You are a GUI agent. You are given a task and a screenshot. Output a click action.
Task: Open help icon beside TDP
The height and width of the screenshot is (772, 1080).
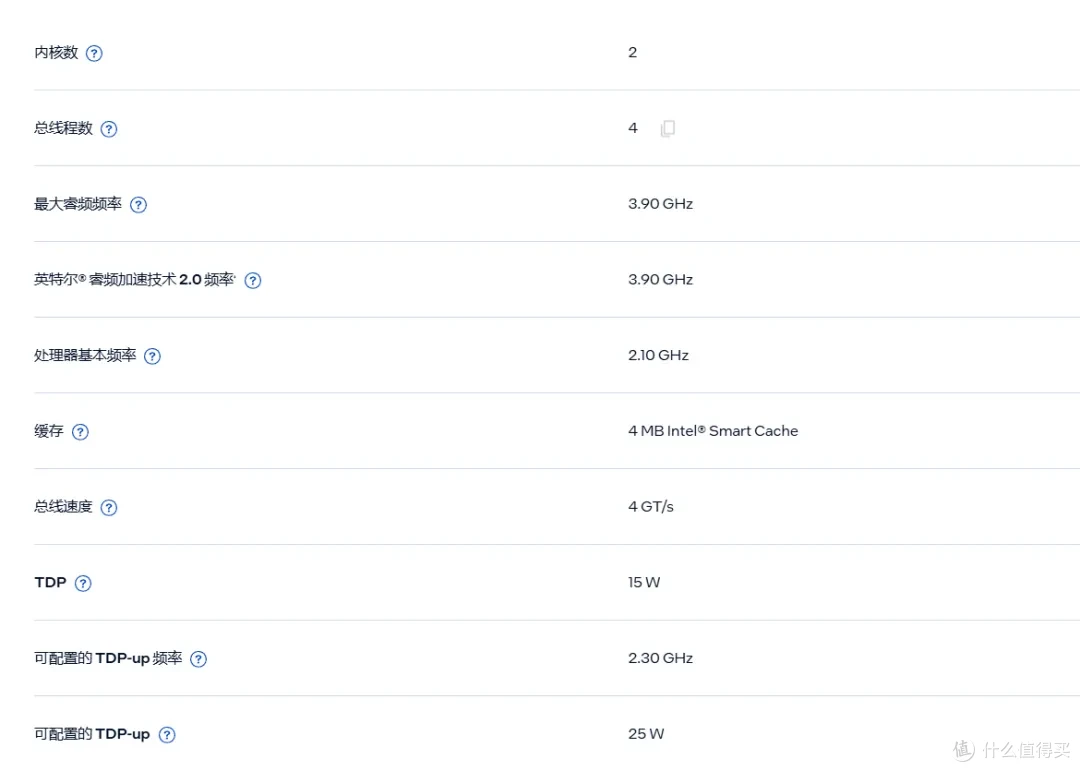pyautogui.click(x=83, y=583)
